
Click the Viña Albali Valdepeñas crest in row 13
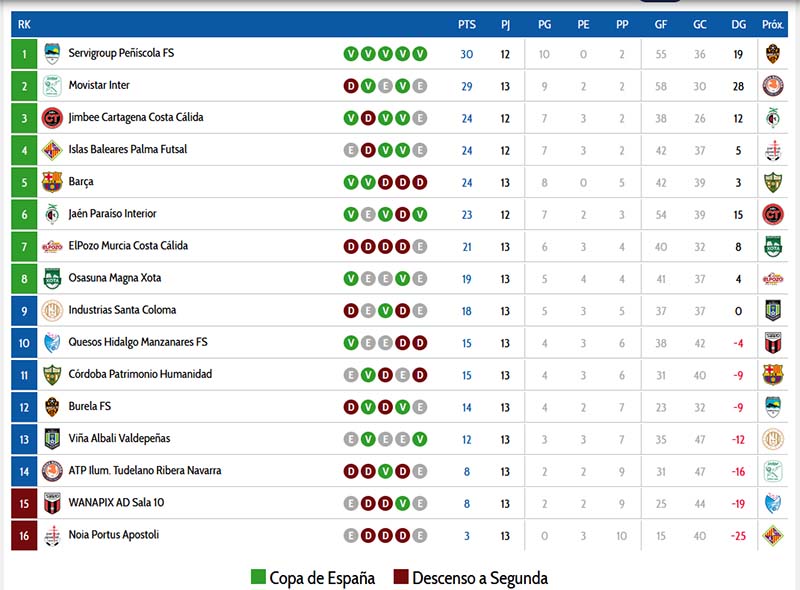tap(52, 439)
